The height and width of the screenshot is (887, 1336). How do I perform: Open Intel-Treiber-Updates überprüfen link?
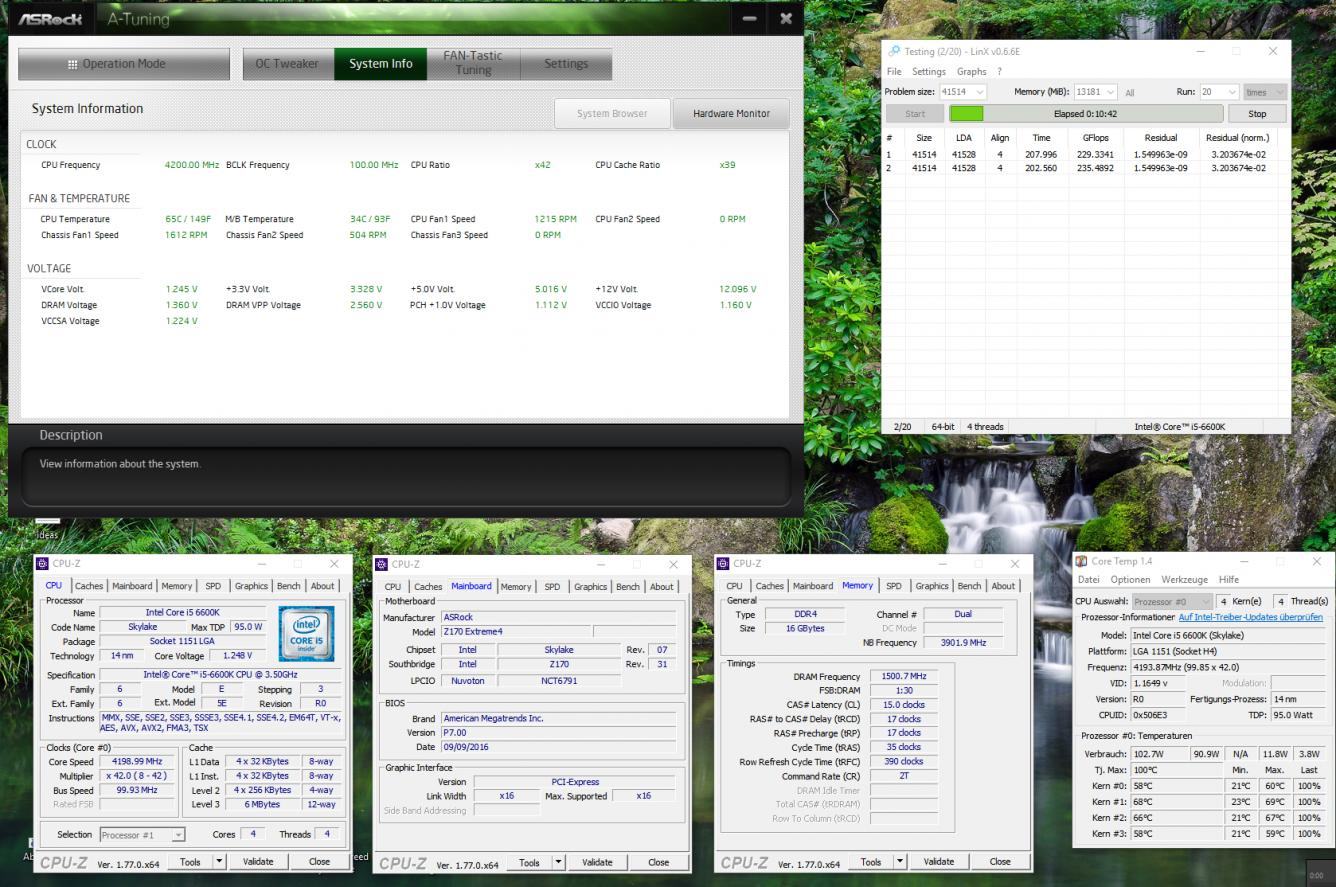coord(1251,617)
